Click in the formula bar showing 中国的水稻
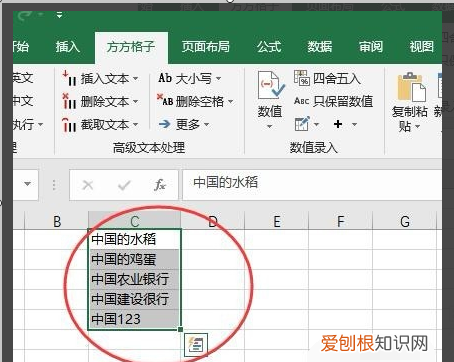454x362 pixels. [x=312, y=184]
